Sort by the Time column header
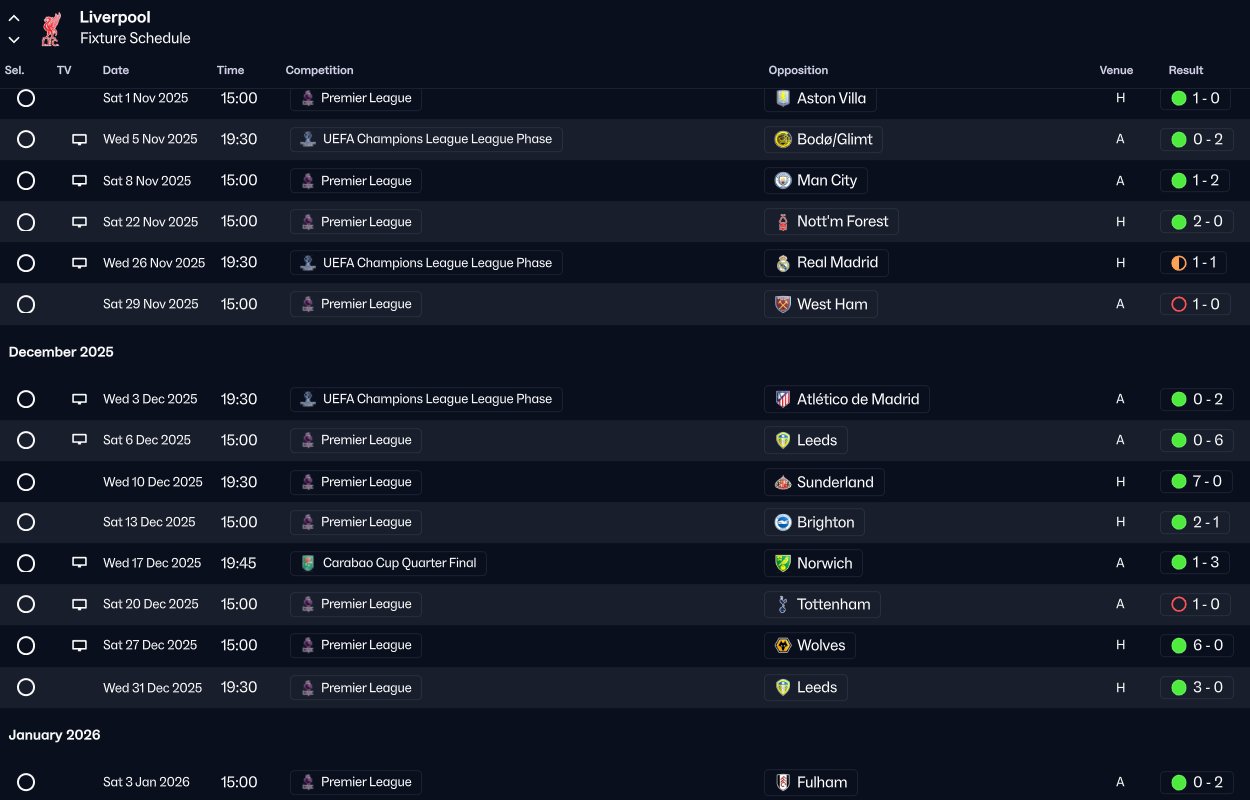 pyautogui.click(x=230, y=70)
